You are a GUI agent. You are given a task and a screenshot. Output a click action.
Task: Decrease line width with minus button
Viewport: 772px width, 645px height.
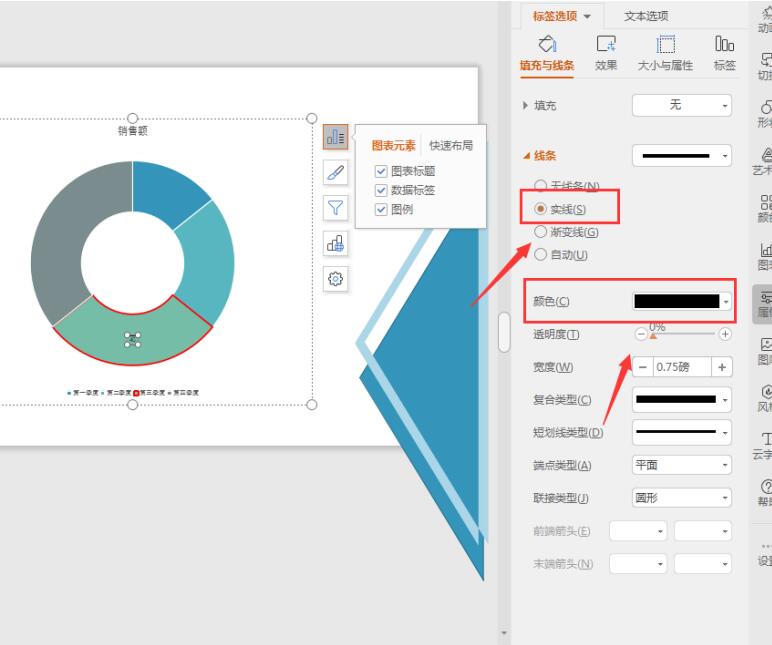click(x=643, y=367)
